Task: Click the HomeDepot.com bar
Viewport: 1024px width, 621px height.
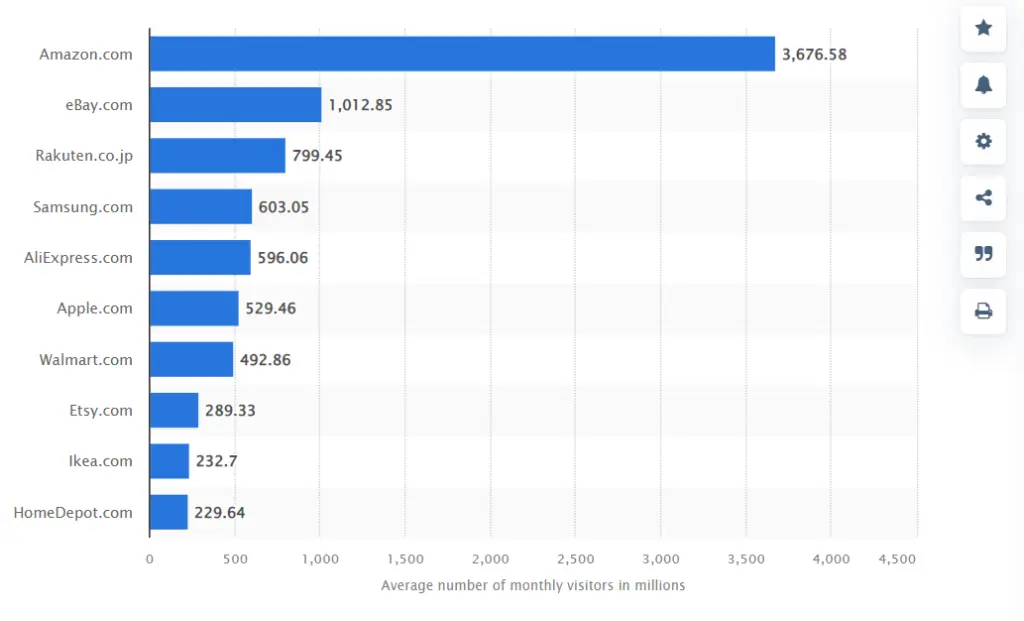Action: [x=169, y=513]
